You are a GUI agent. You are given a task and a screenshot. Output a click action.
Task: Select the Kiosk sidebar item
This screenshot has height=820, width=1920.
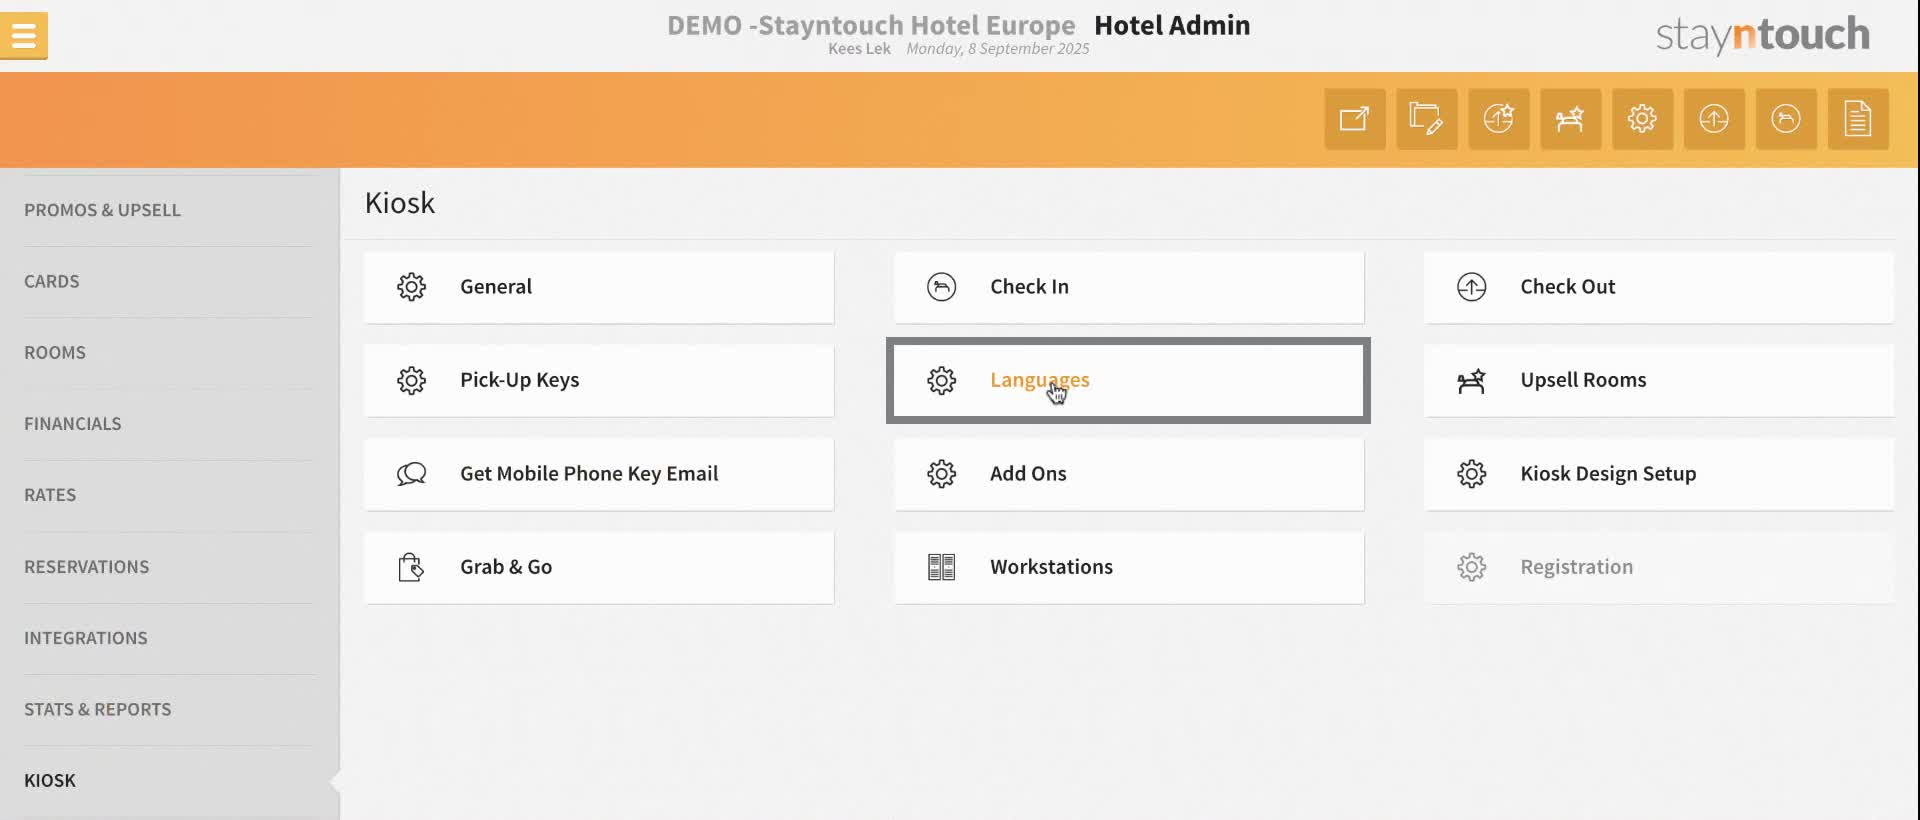50,781
